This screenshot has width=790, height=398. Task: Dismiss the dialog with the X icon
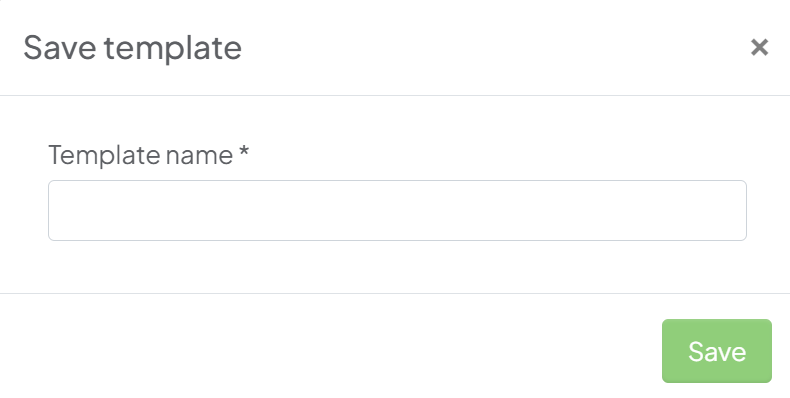pyautogui.click(x=759, y=47)
